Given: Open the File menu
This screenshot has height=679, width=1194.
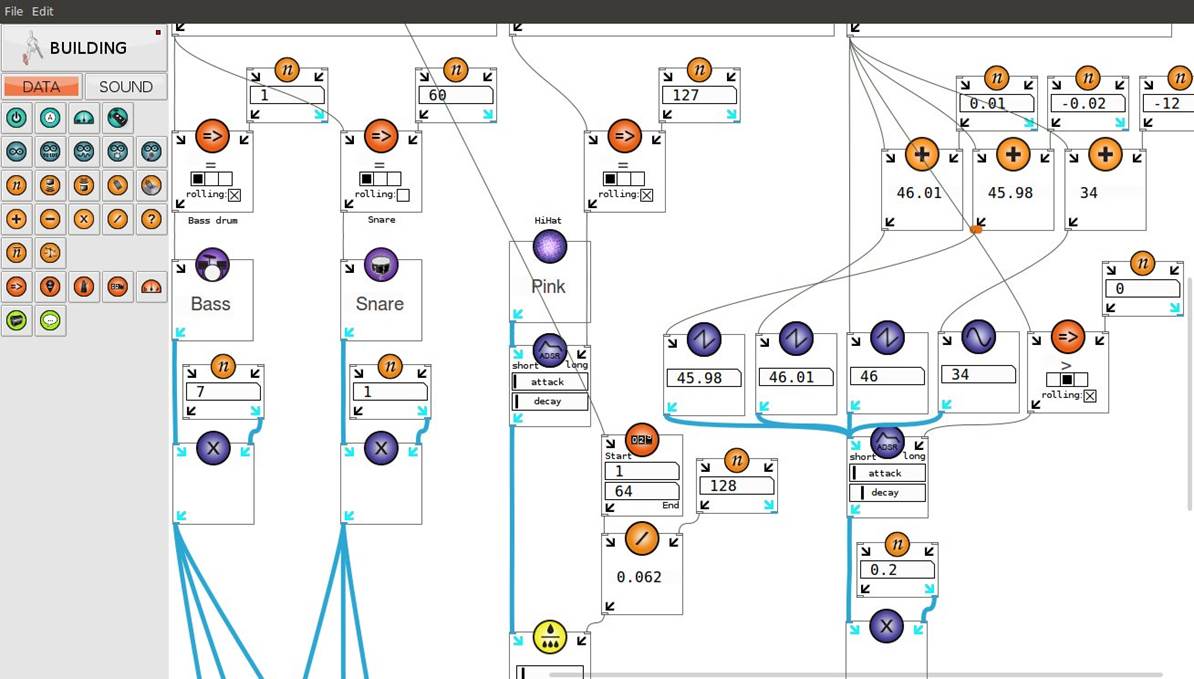Looking at the screenshot, I should (13, 11).
